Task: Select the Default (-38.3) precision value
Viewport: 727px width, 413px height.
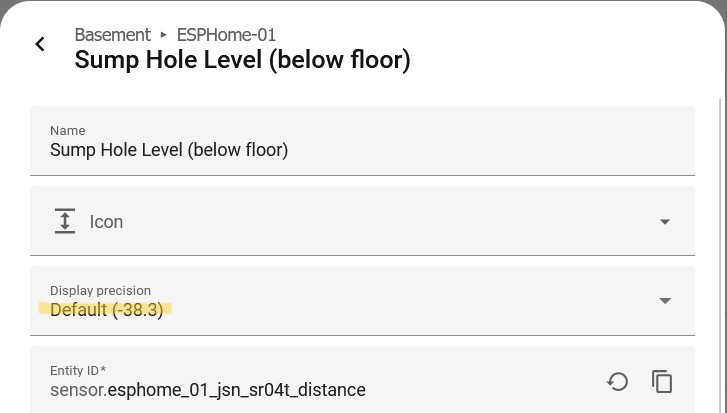Action: point(107,310)
